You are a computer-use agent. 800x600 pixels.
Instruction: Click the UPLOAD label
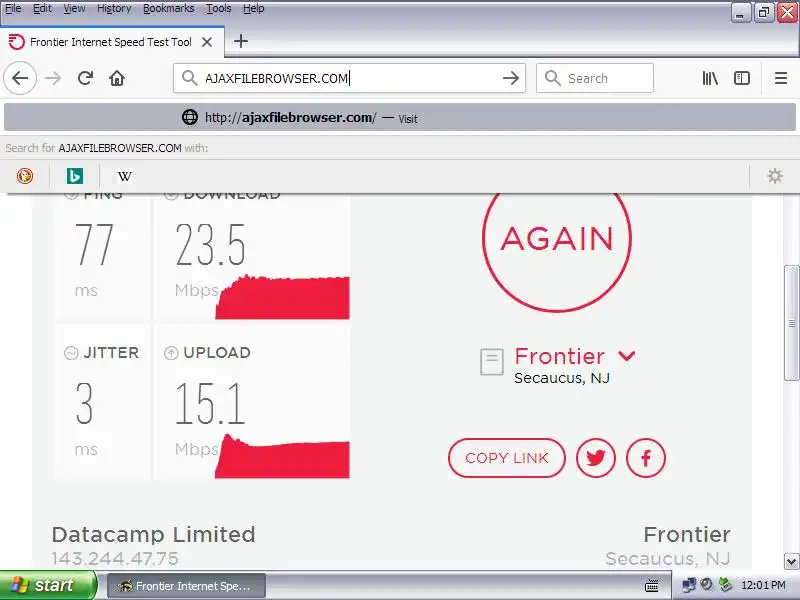[x=217, y=353]
